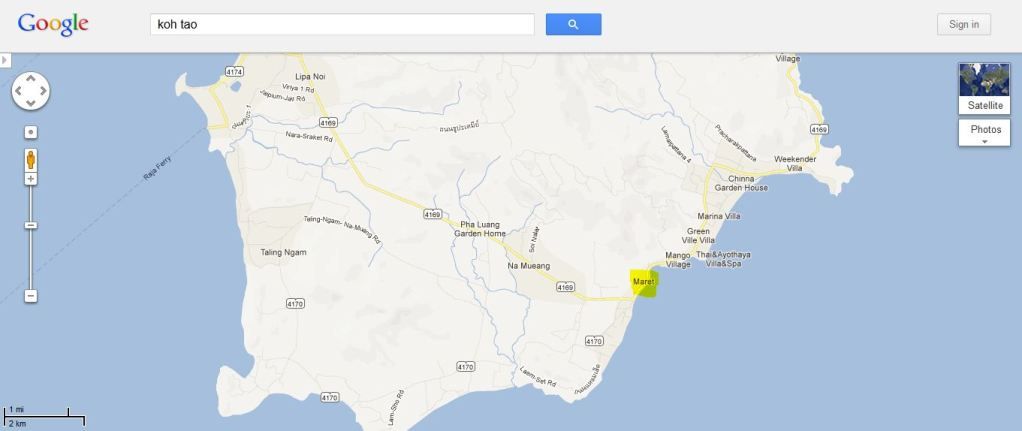Click route shield 4169 near Pha Luang

(432, 214)
